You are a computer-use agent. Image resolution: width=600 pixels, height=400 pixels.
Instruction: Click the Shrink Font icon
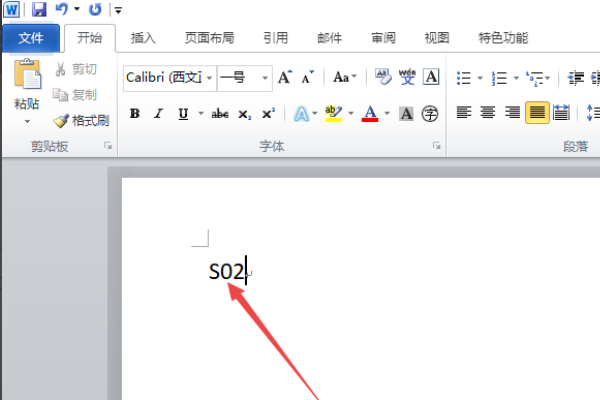pyautogui.click(x=307, y=77)
